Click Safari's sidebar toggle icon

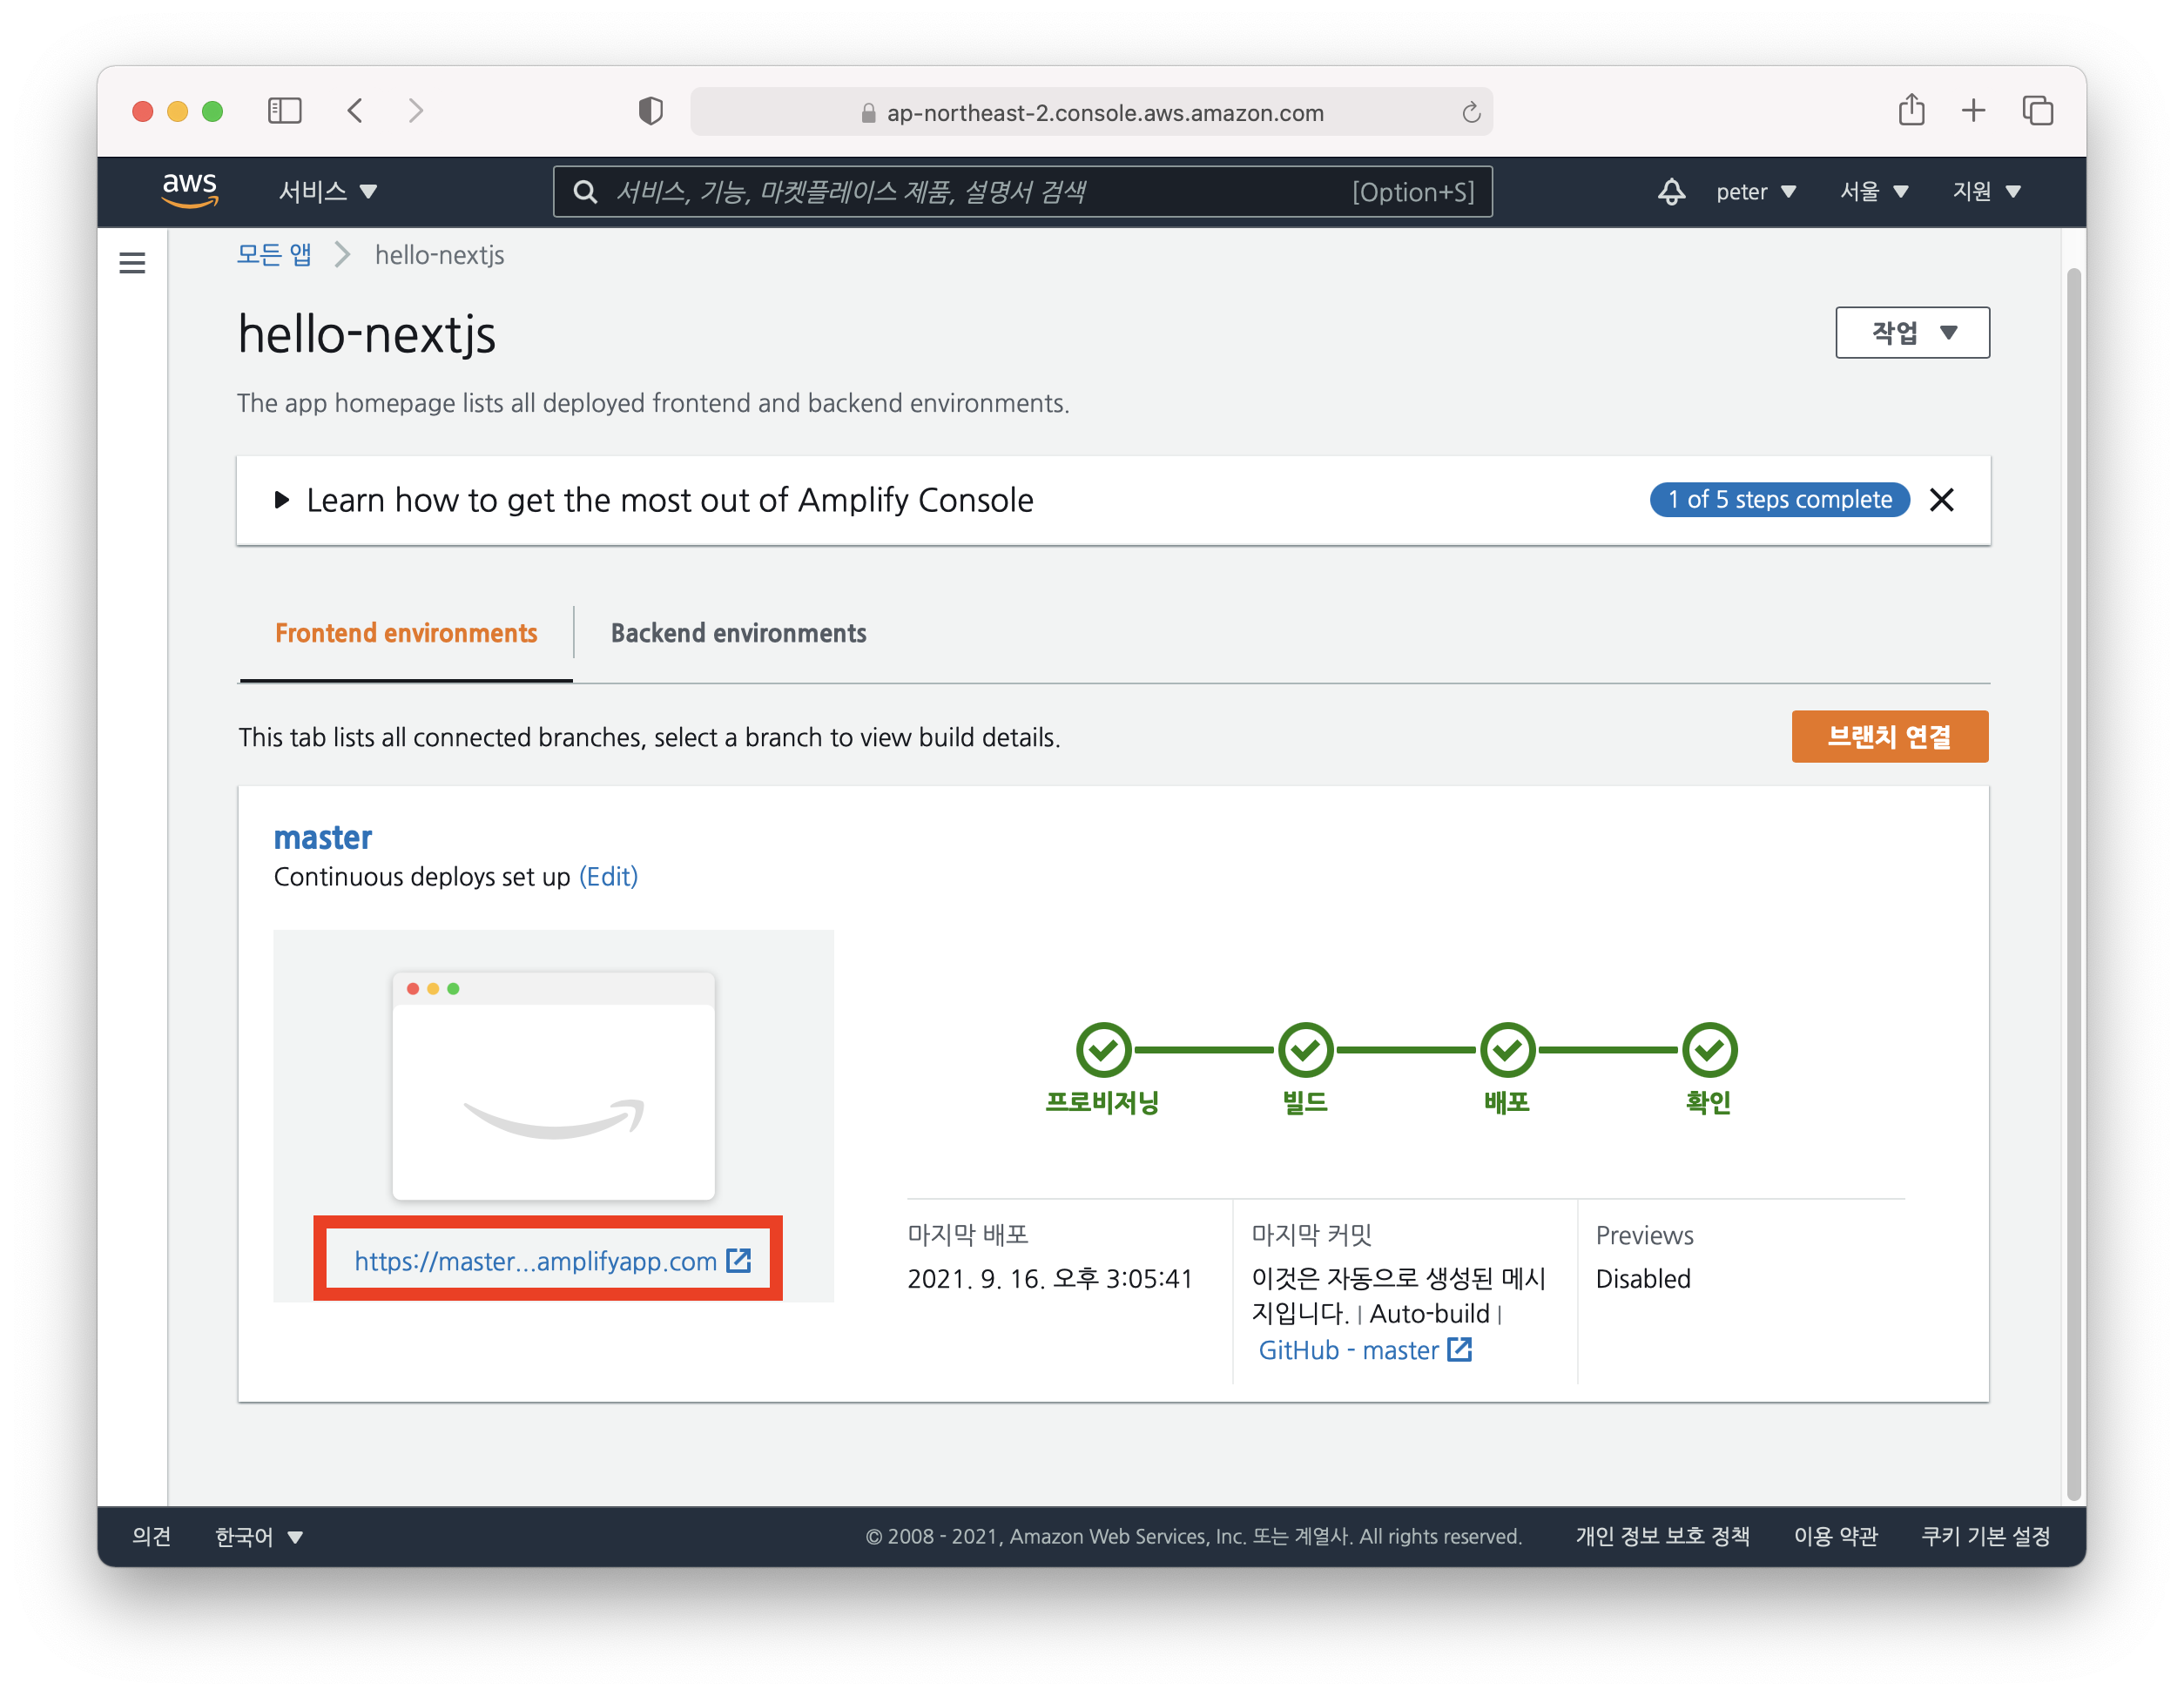pos(285,111)
